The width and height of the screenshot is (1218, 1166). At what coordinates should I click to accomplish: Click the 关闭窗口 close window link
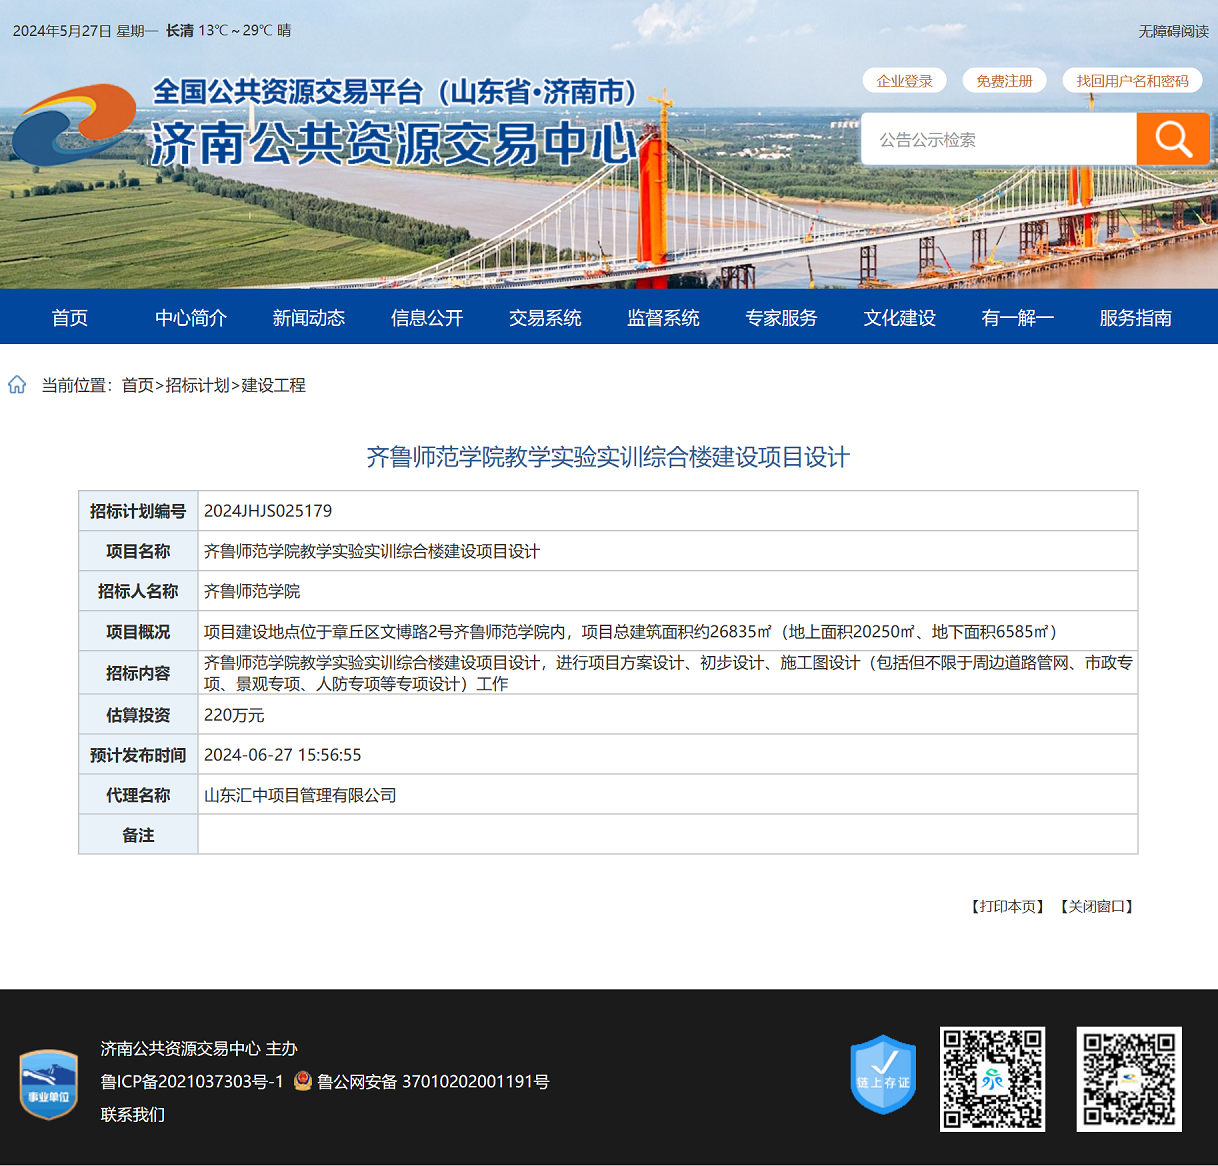pyautogui.click(x=1096, y=906)
